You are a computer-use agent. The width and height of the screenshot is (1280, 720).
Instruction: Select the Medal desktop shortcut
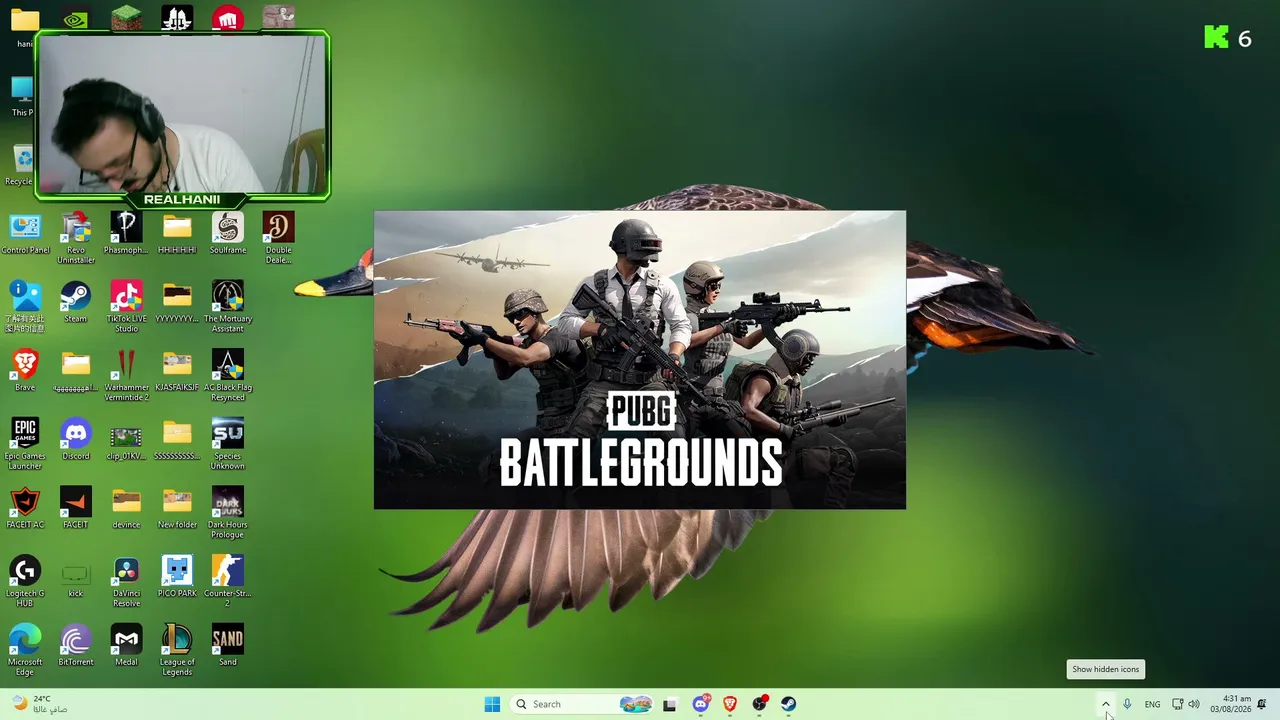click(126, 645)
